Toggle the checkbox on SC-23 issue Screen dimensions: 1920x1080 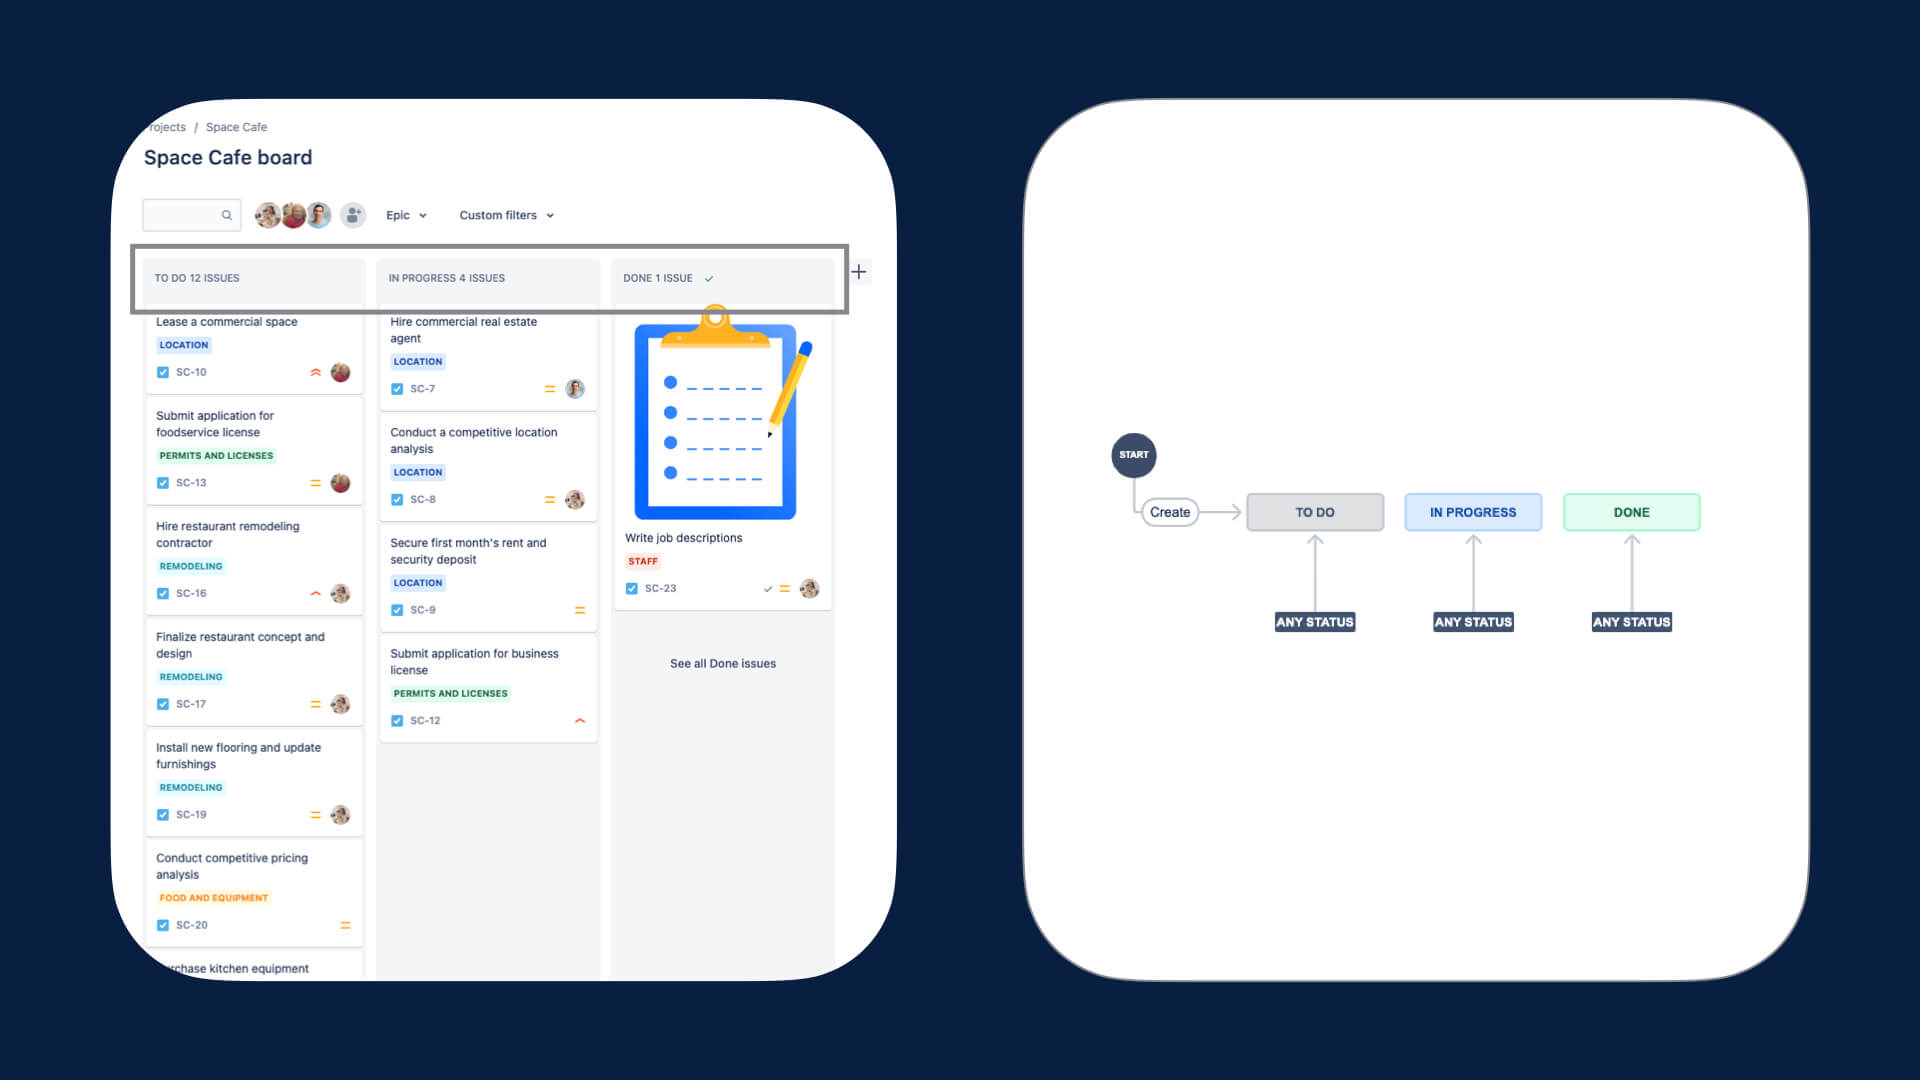(x=633, y=588)
